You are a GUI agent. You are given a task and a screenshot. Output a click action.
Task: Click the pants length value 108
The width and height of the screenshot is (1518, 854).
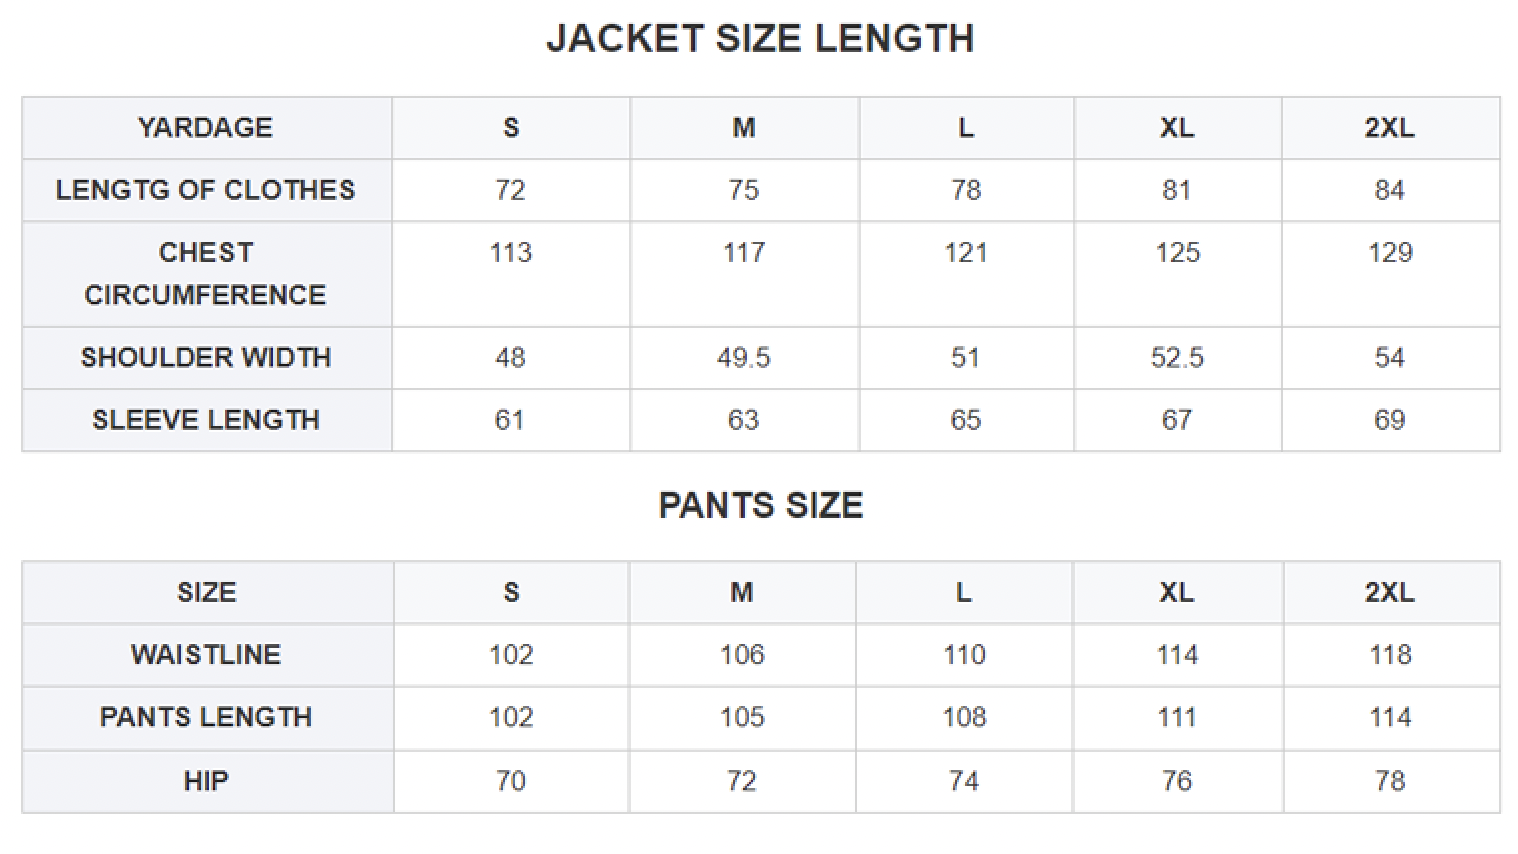(x=964, y=717)
